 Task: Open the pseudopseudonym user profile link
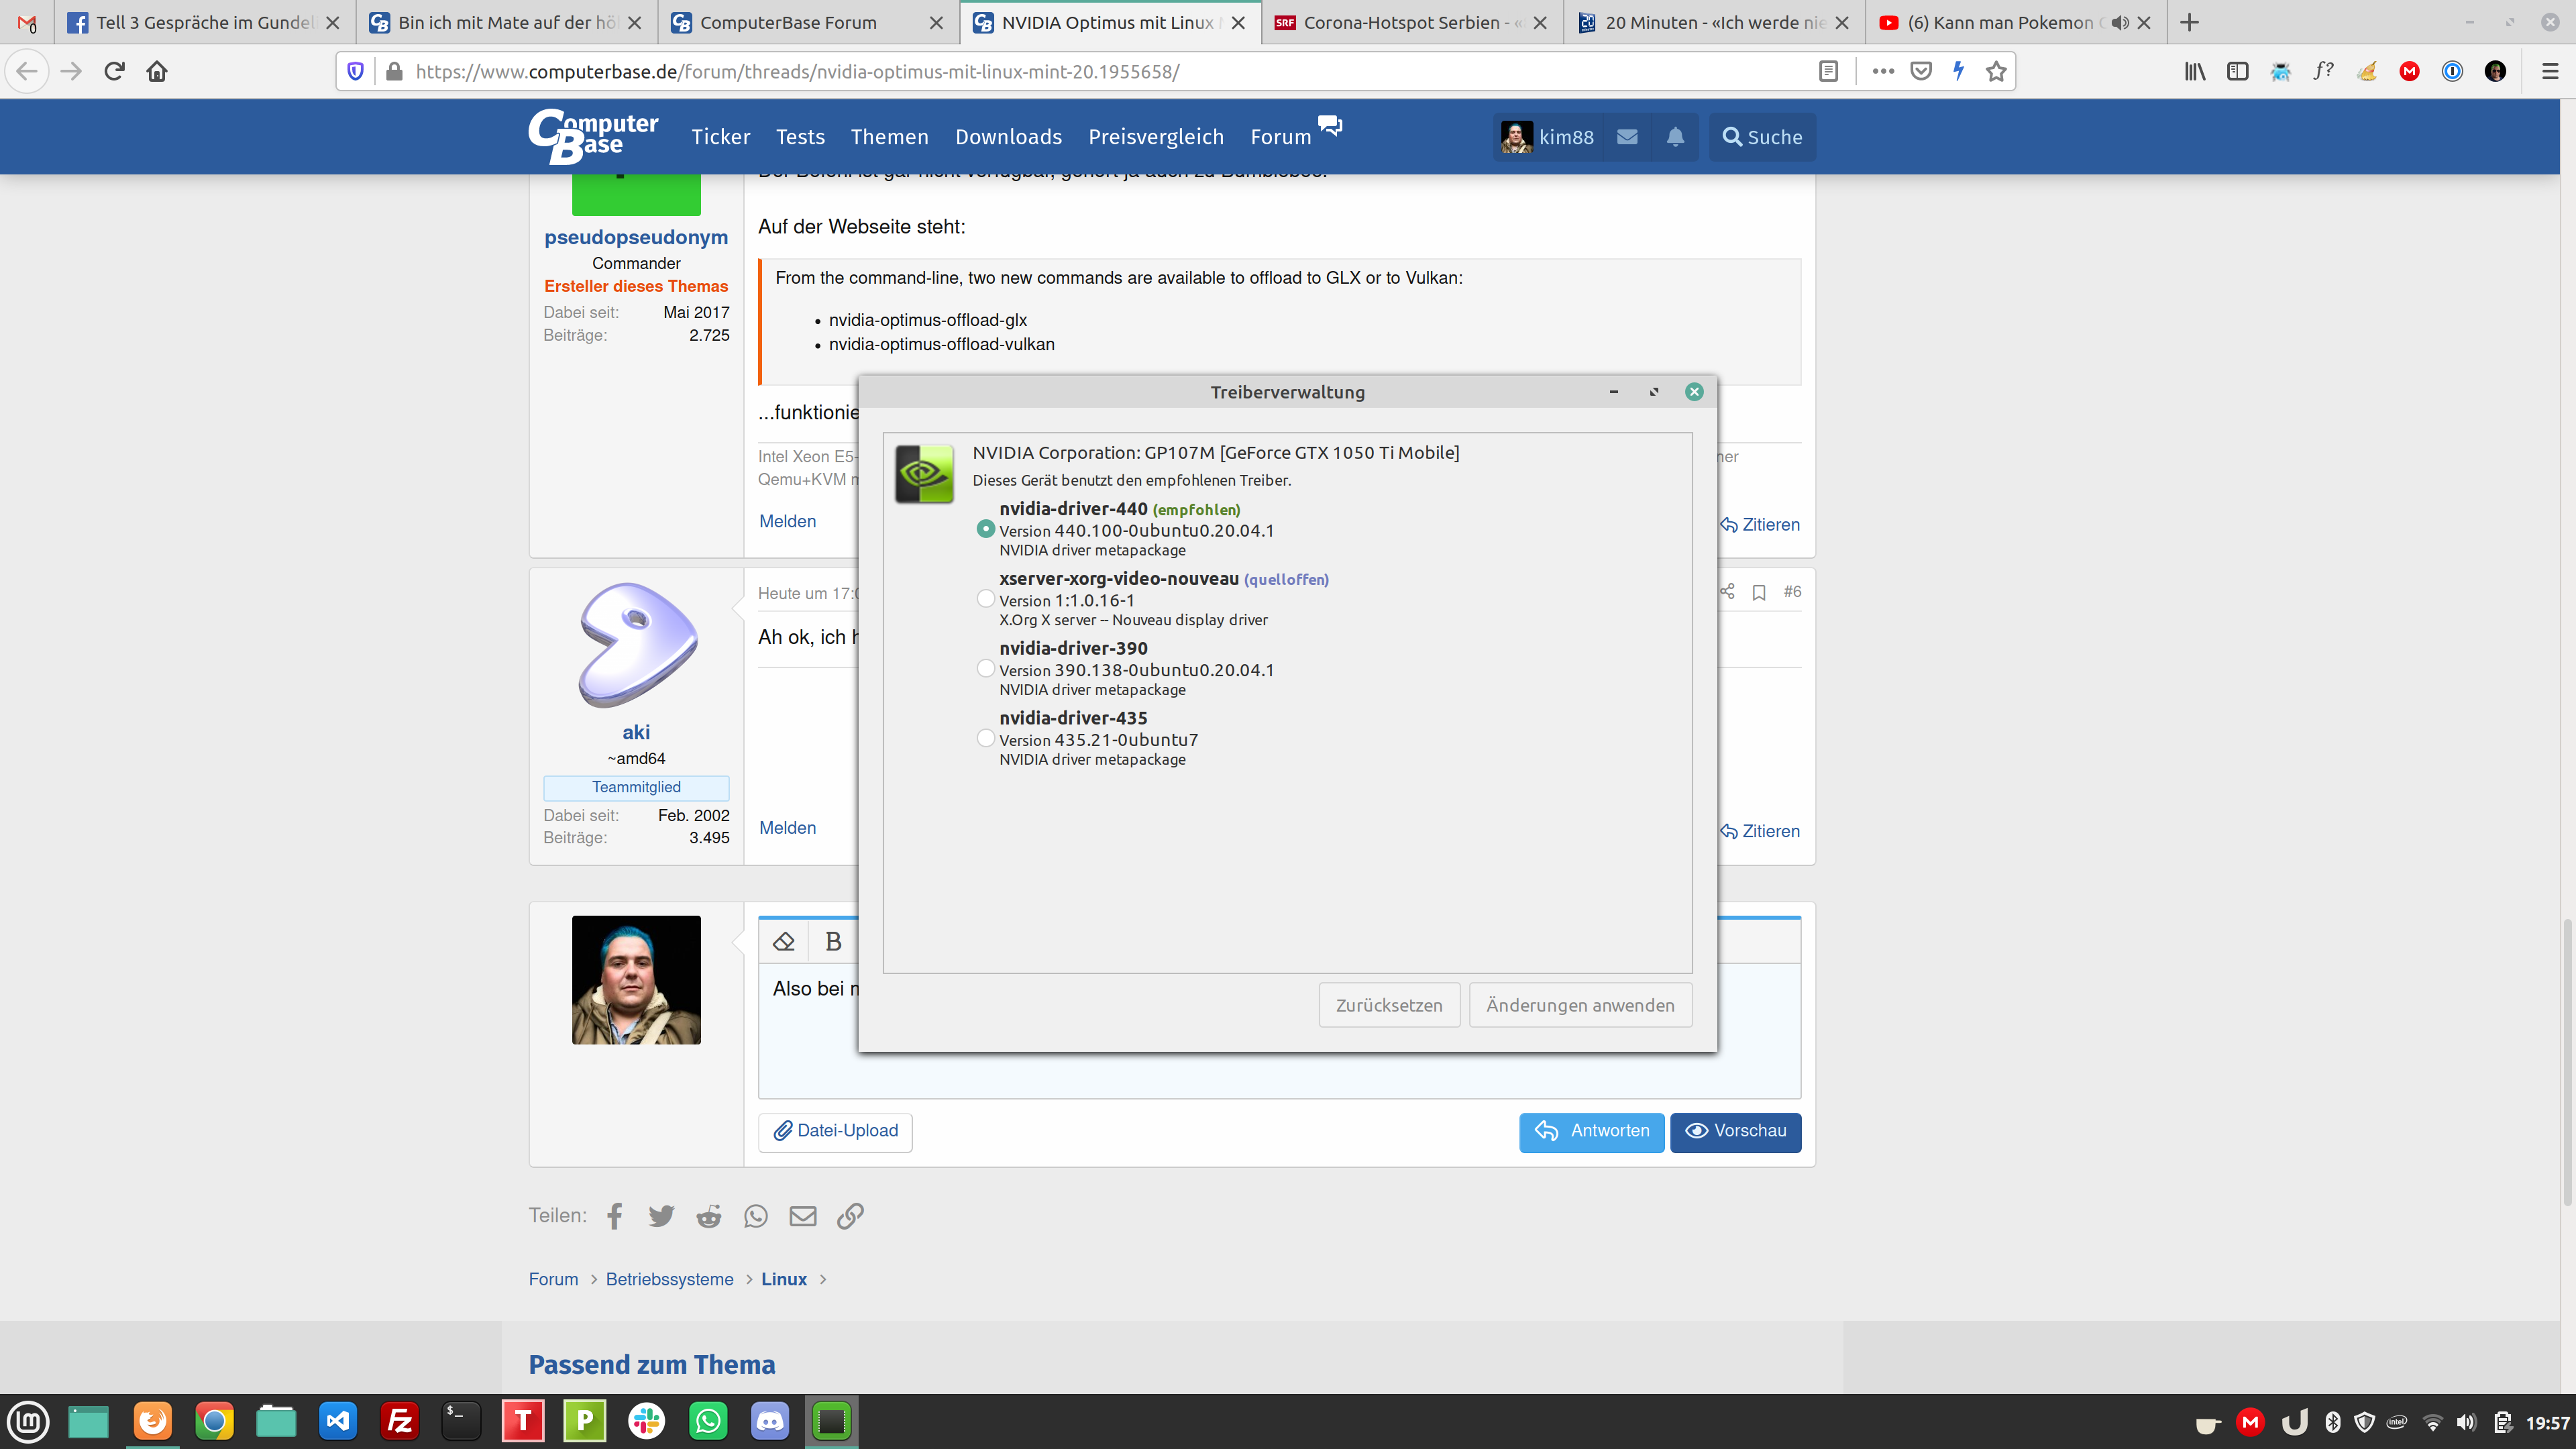[x=636, y=237]
